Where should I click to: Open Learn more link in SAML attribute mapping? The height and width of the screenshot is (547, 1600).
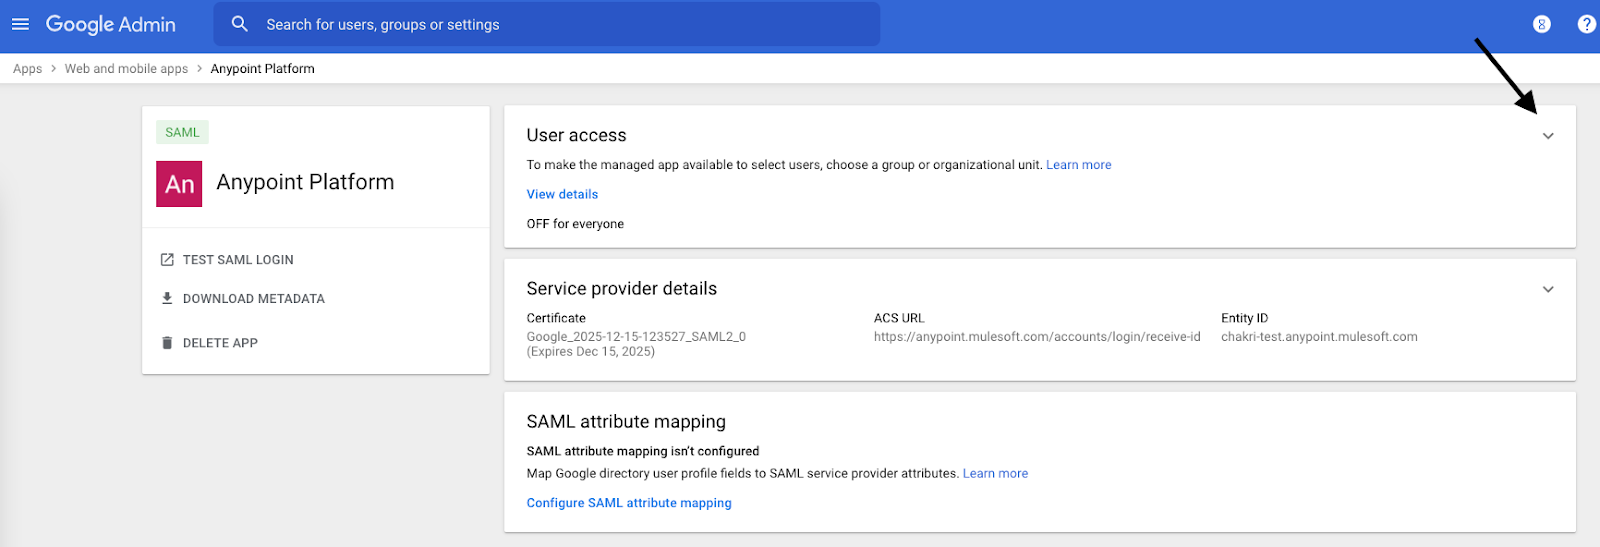pyautogui.click(x=995, y=474)
